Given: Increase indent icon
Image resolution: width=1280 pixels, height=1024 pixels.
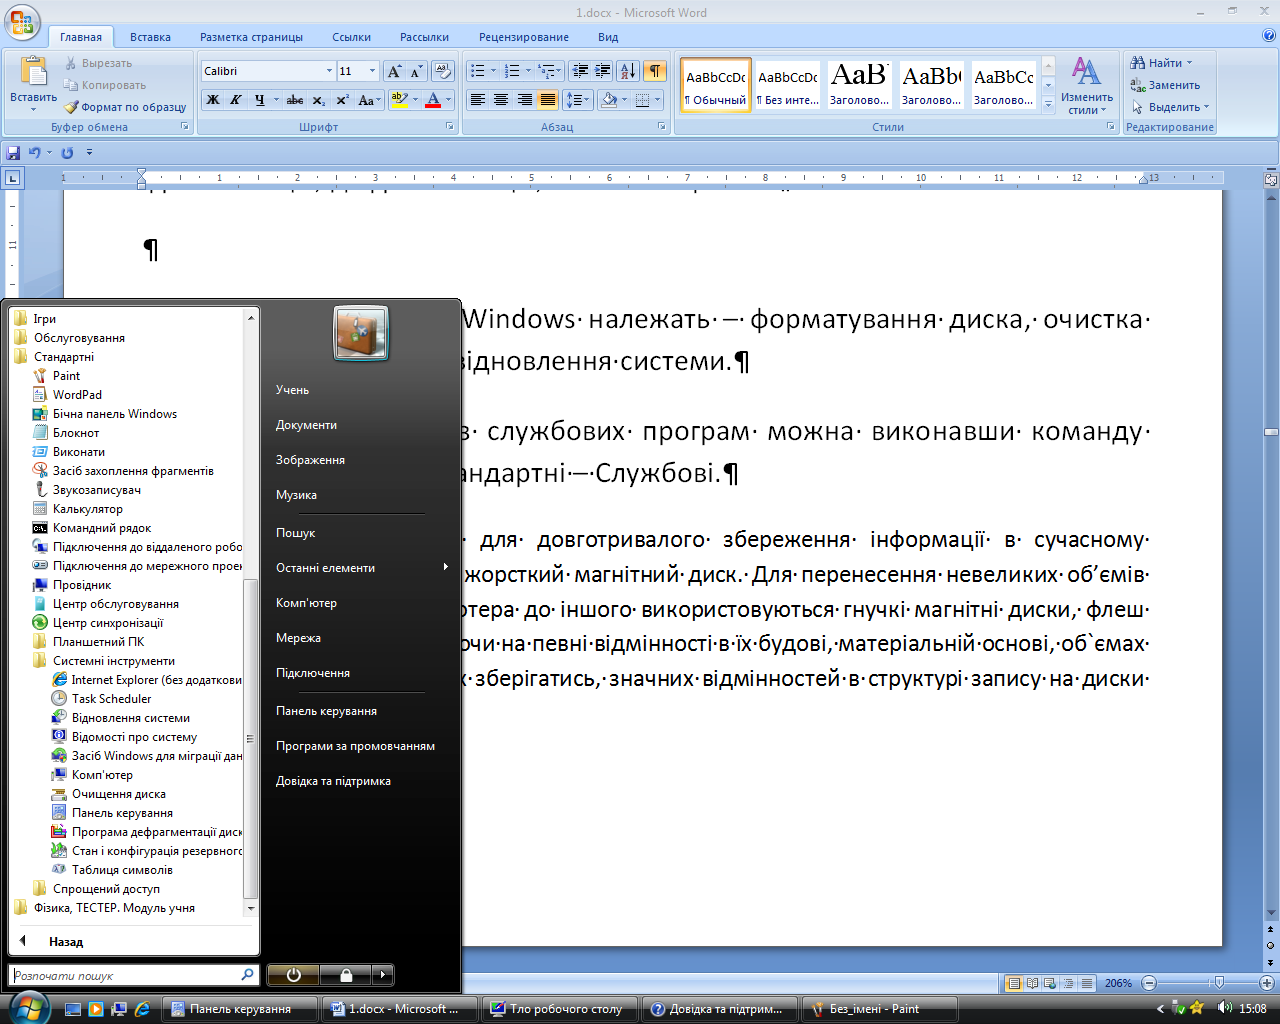Looking at the screenshot, I should (602, 71).
